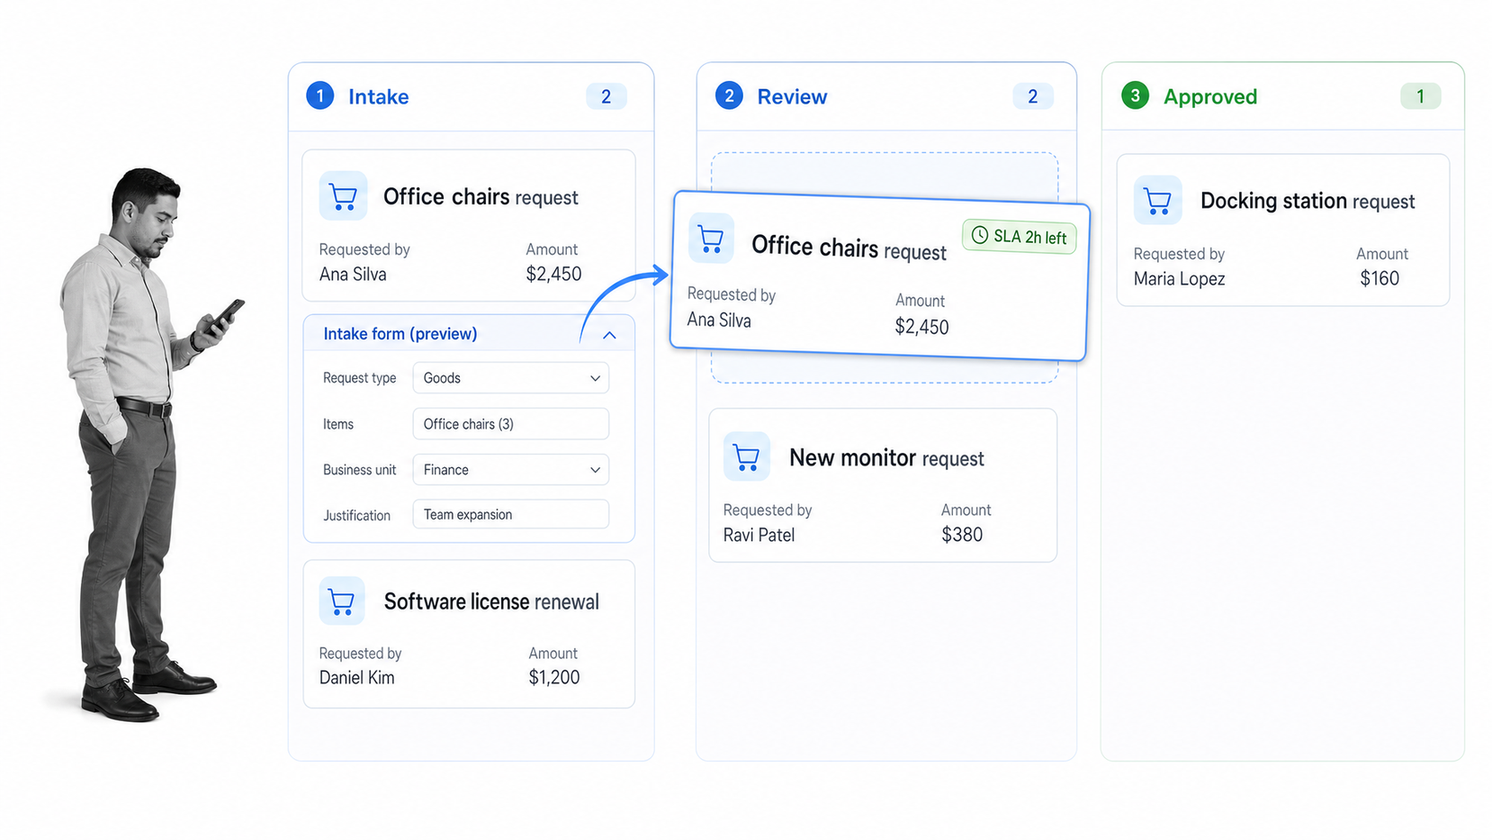Open the Office chairs request title in Intake

click(480, 197)
